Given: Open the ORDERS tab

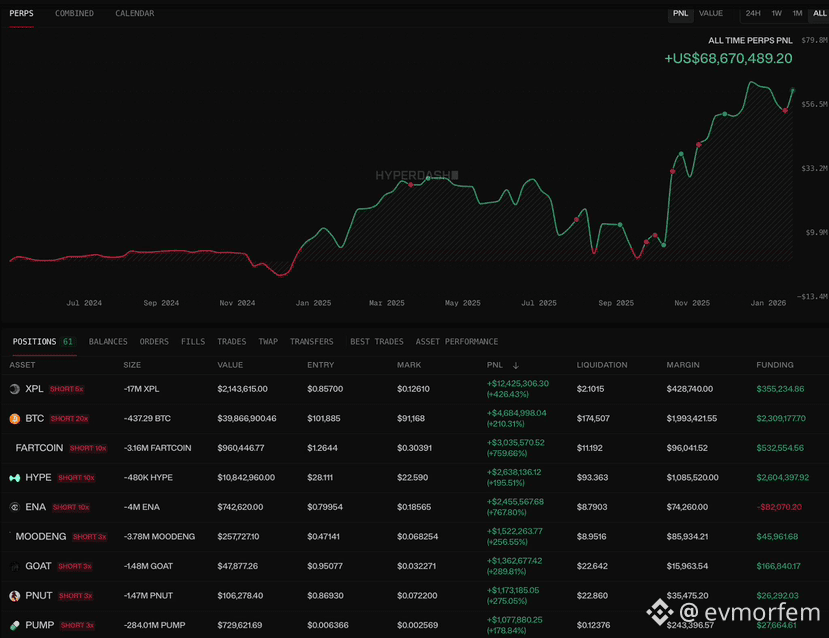Looking at the screenshot, I should 154,341.
